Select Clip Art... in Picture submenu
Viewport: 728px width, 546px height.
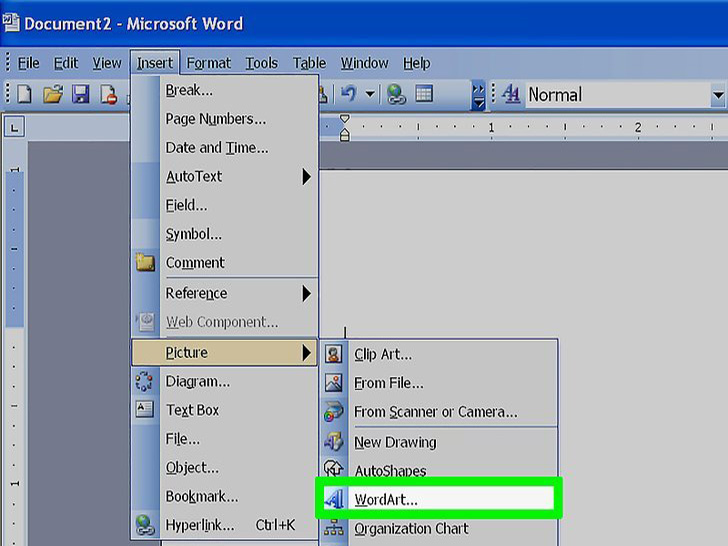[x=439, y=355]
